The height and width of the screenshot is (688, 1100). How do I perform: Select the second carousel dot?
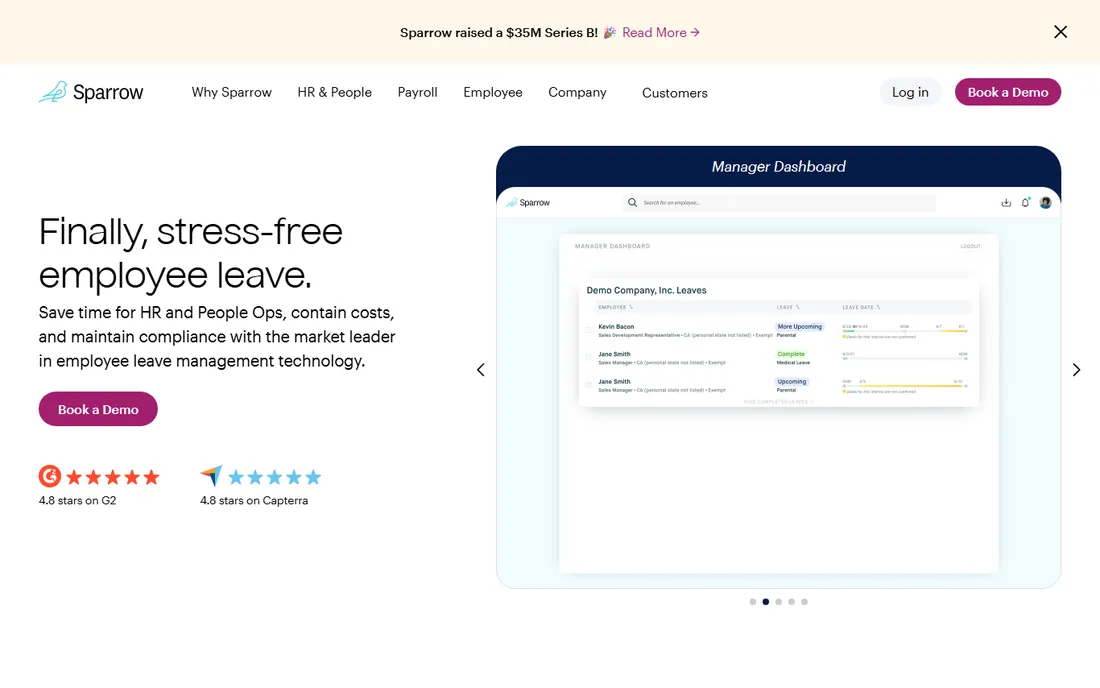coord(765,602)
